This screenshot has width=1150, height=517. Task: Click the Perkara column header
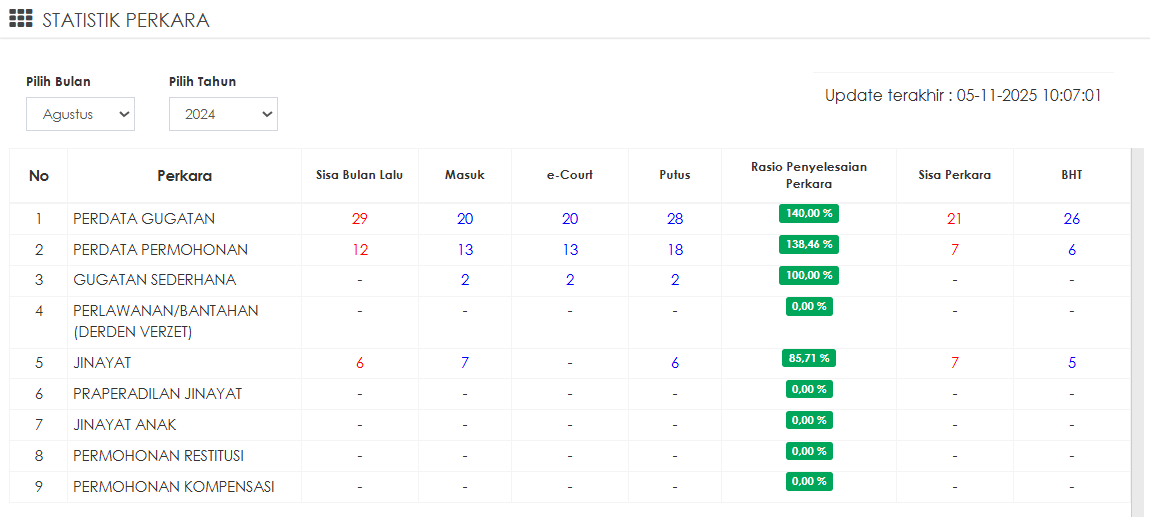point(184,176)
